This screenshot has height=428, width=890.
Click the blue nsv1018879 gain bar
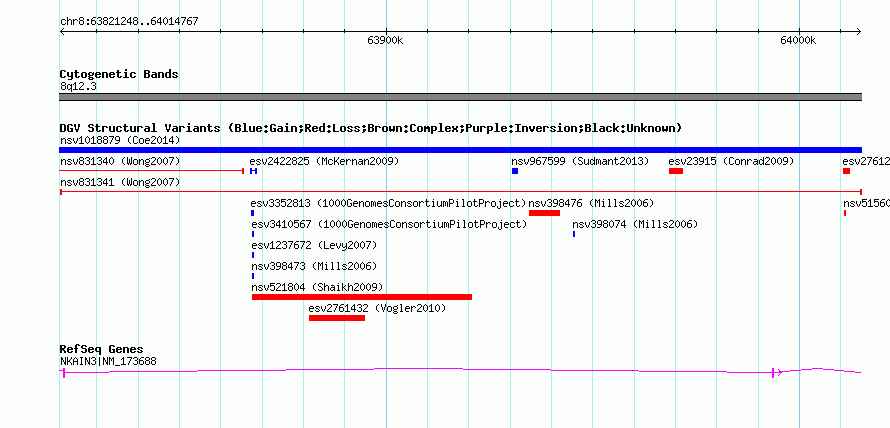coord(460,150)
